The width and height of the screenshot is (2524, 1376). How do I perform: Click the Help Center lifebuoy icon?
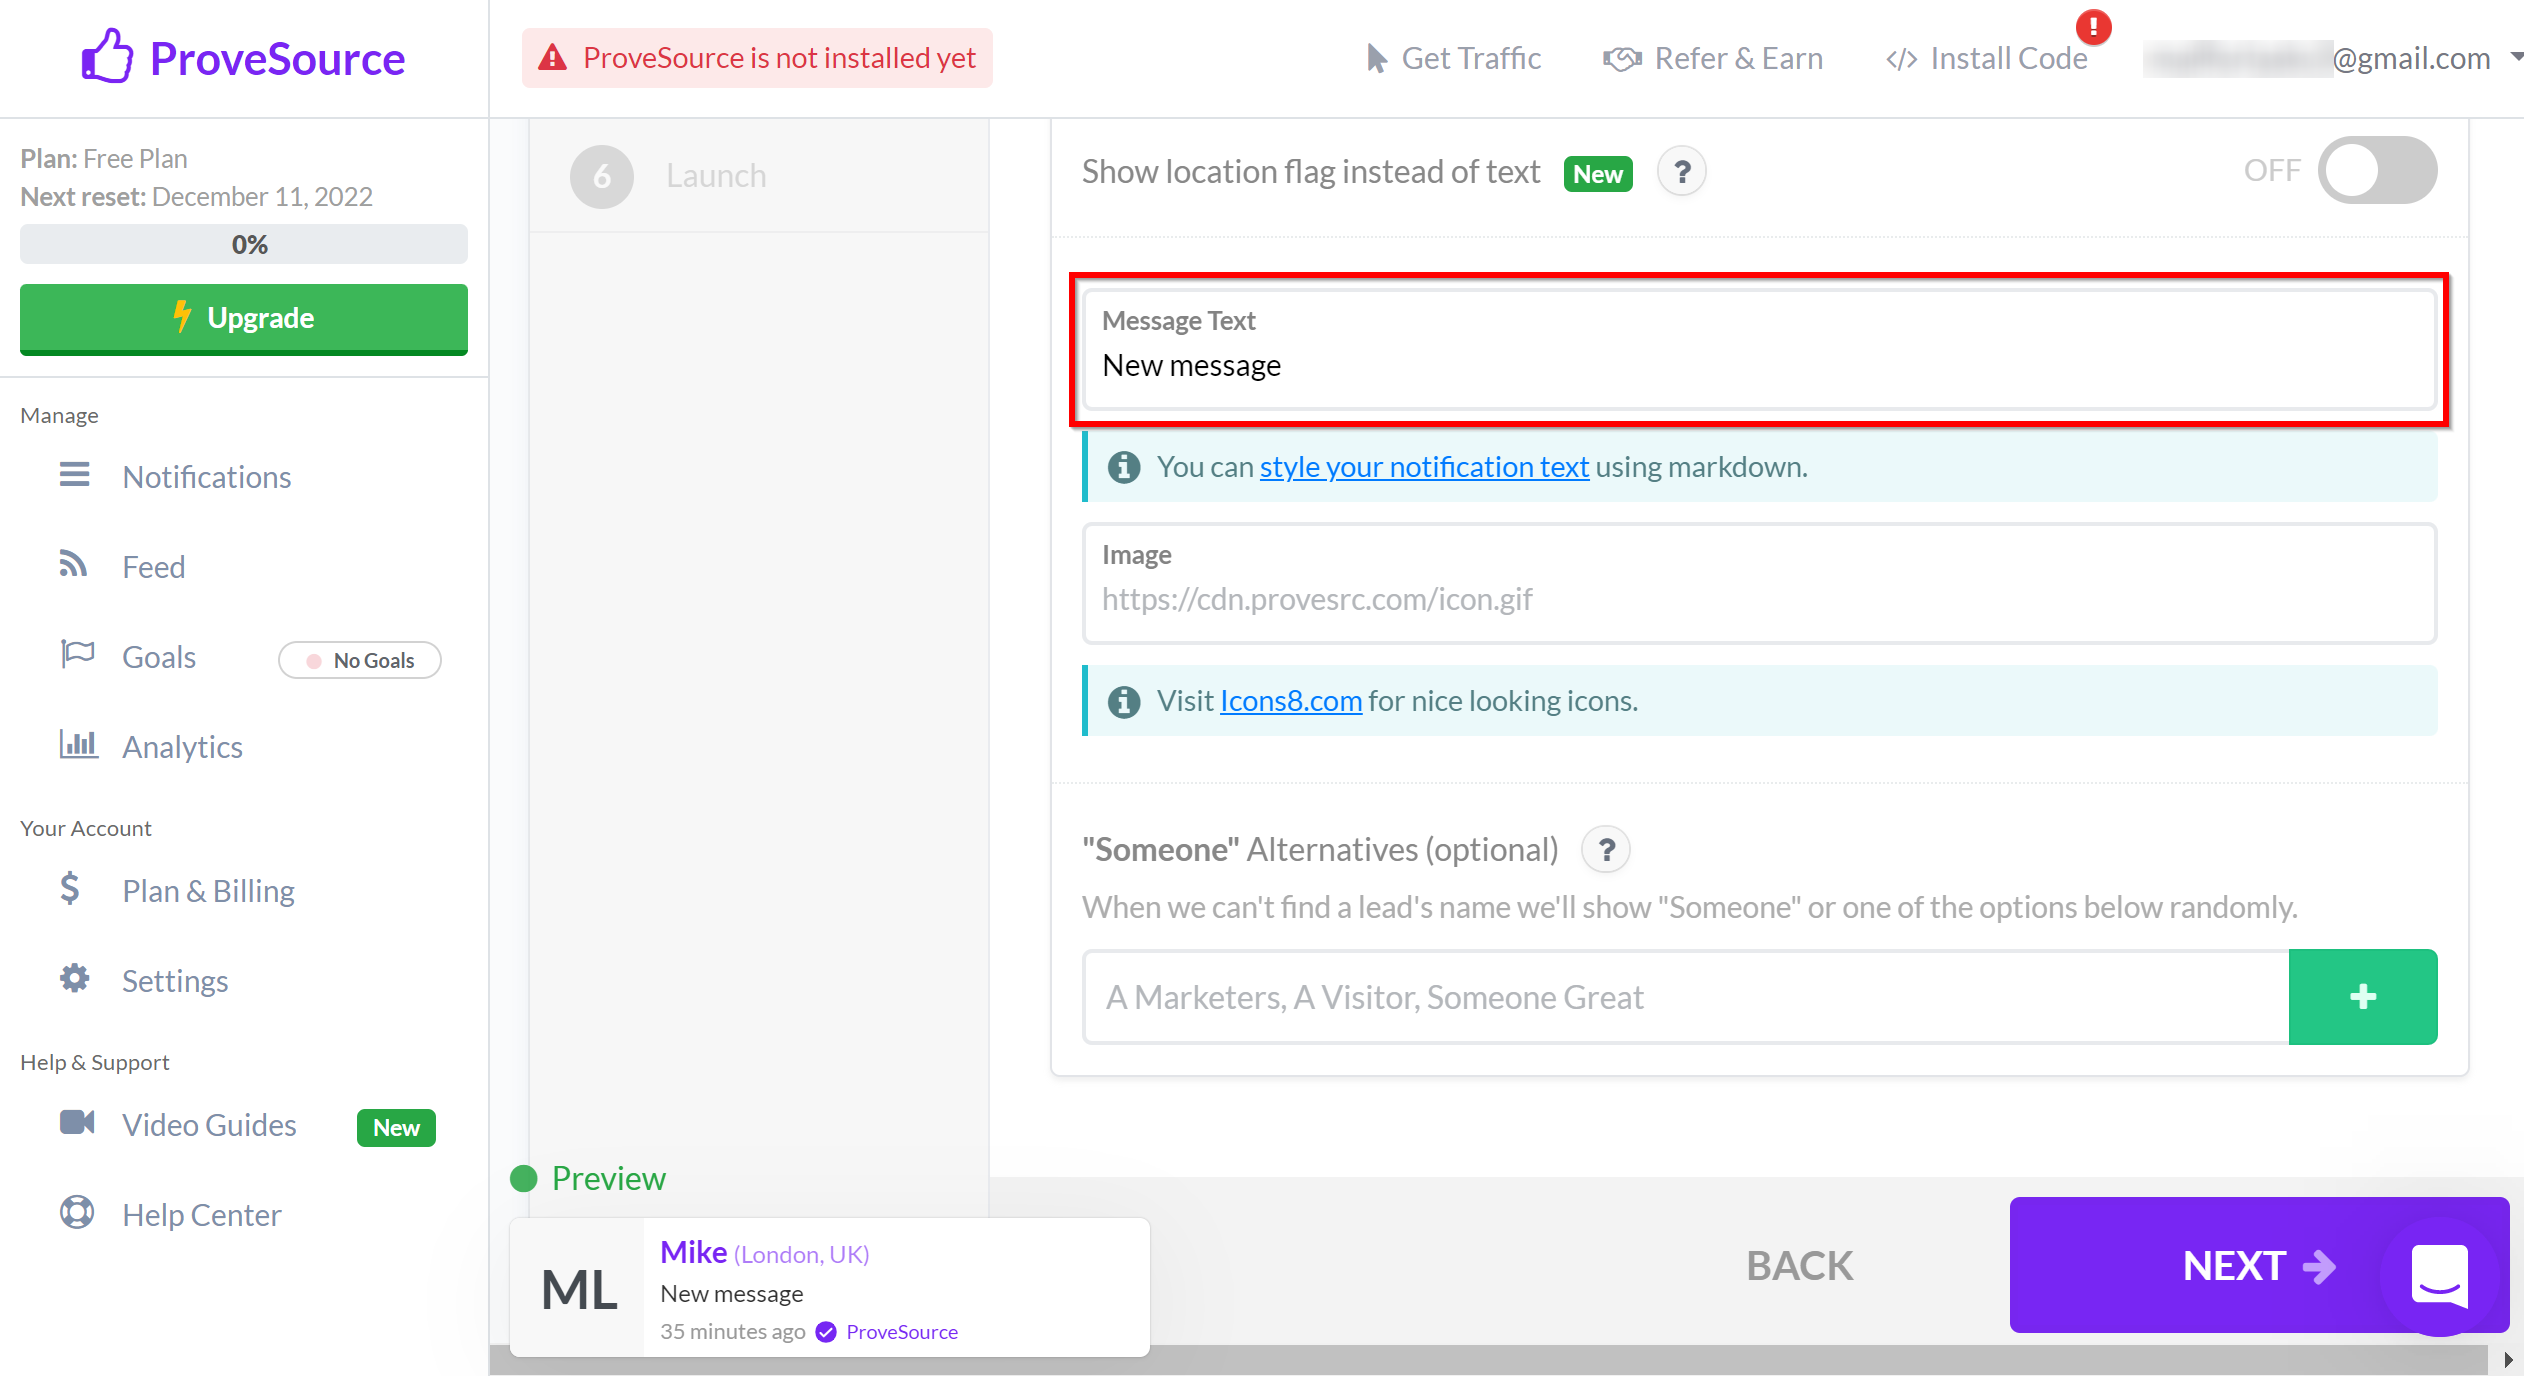click(x=77, y=1212)
